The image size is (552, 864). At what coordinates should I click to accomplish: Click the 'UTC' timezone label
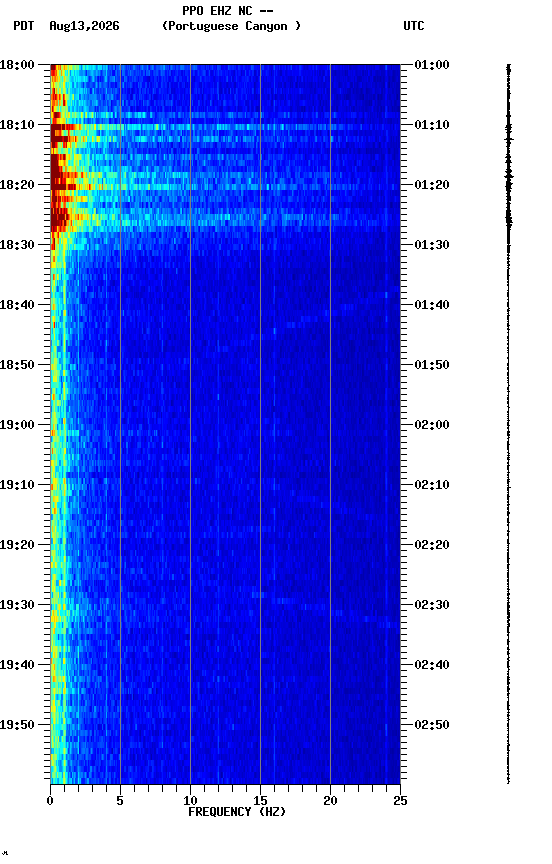point(414,26)
